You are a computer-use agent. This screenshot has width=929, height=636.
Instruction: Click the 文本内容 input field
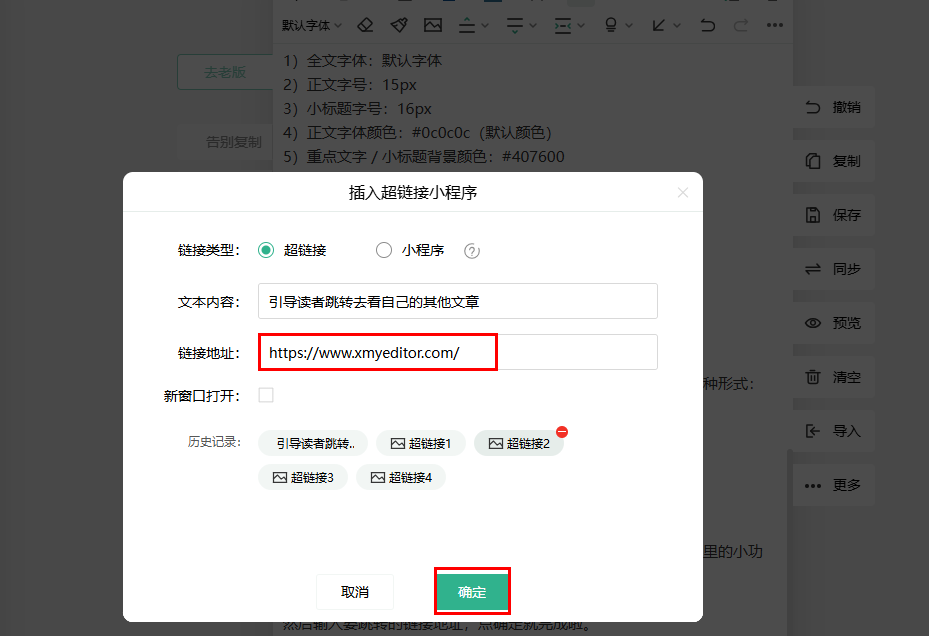(x=457, y=301)
